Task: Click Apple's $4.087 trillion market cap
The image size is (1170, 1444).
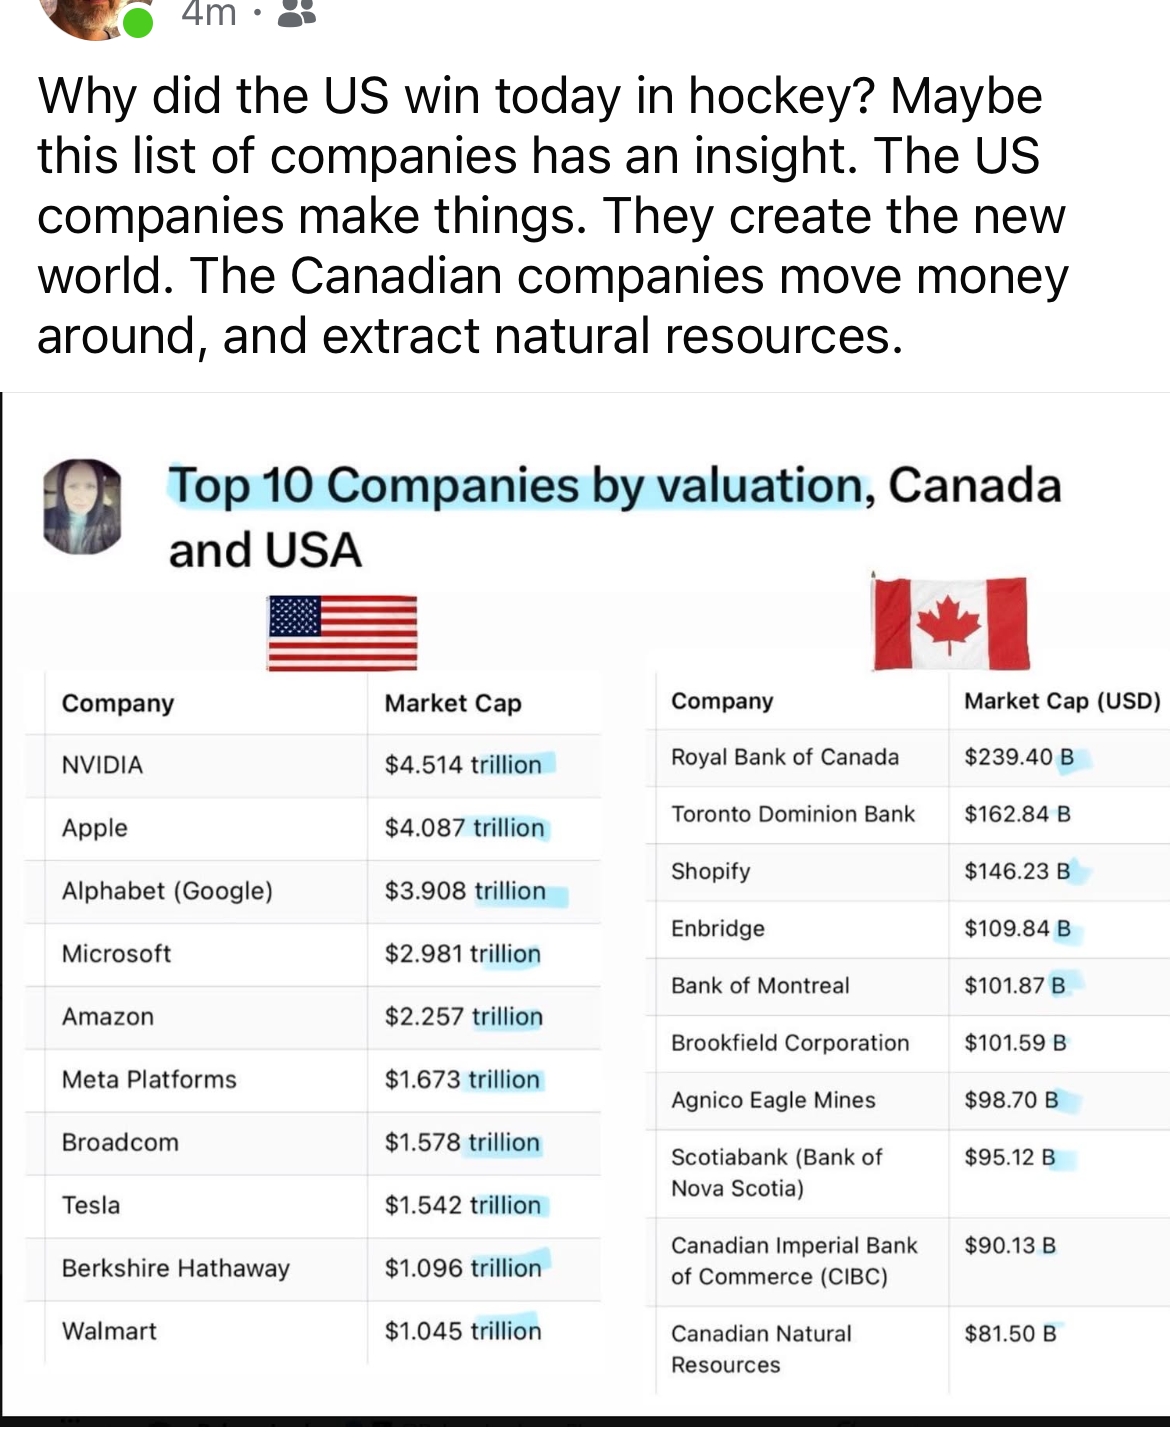Action: click(x=465, y=828)
